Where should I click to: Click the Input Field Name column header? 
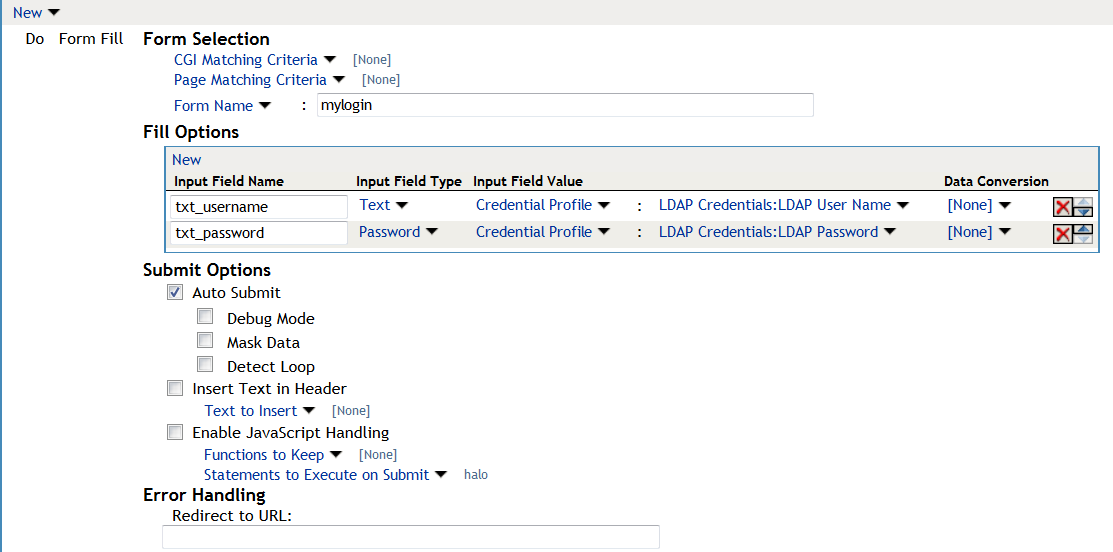[229, 181]
